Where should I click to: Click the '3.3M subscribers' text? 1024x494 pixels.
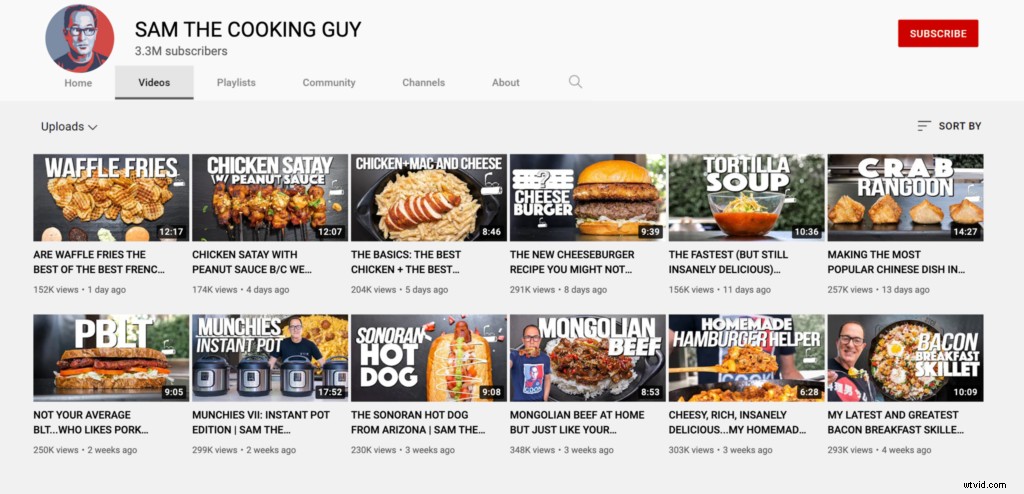[181, 51]
